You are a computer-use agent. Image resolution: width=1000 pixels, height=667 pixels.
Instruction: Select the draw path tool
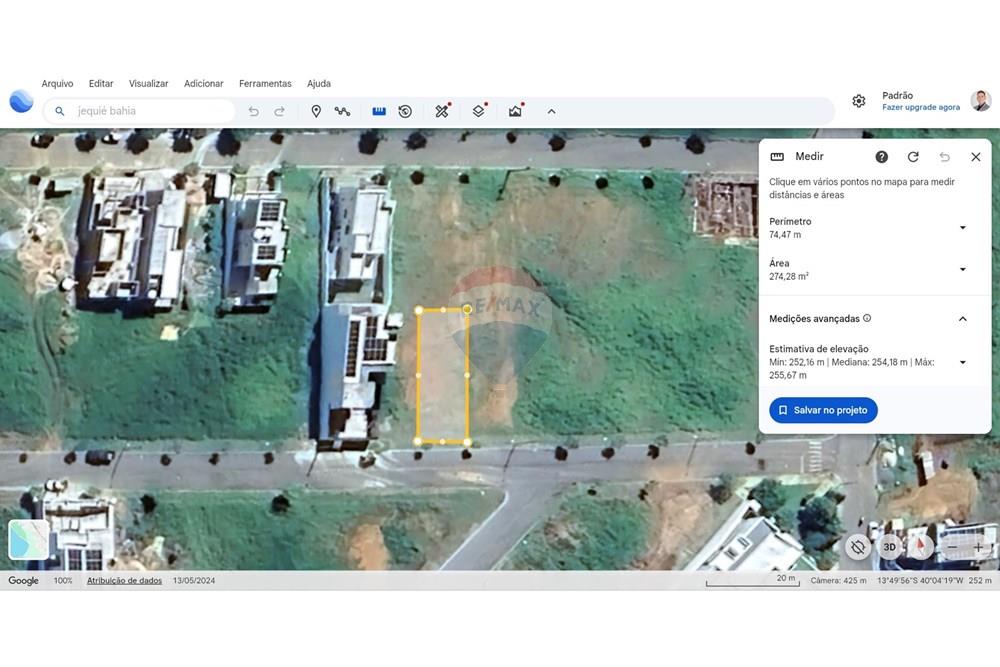[342, 111]
